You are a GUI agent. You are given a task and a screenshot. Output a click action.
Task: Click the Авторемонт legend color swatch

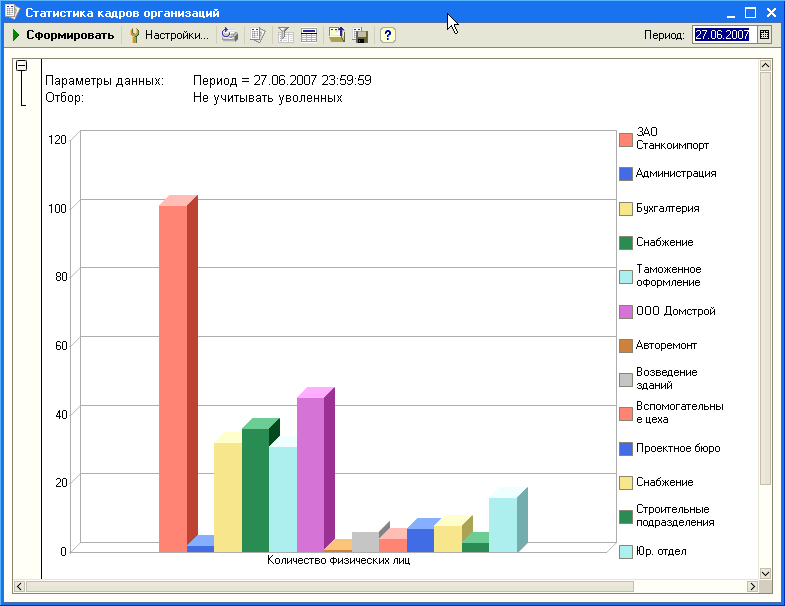[x=626, y=346]
